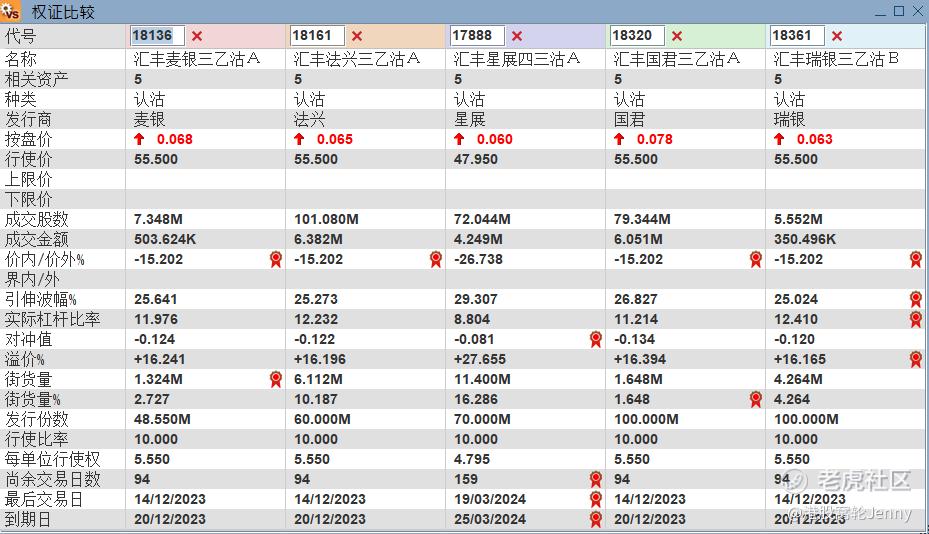Click 每单位行使权 value 4.795
Screen dimensions: 929x534
(x=472, y=459)
